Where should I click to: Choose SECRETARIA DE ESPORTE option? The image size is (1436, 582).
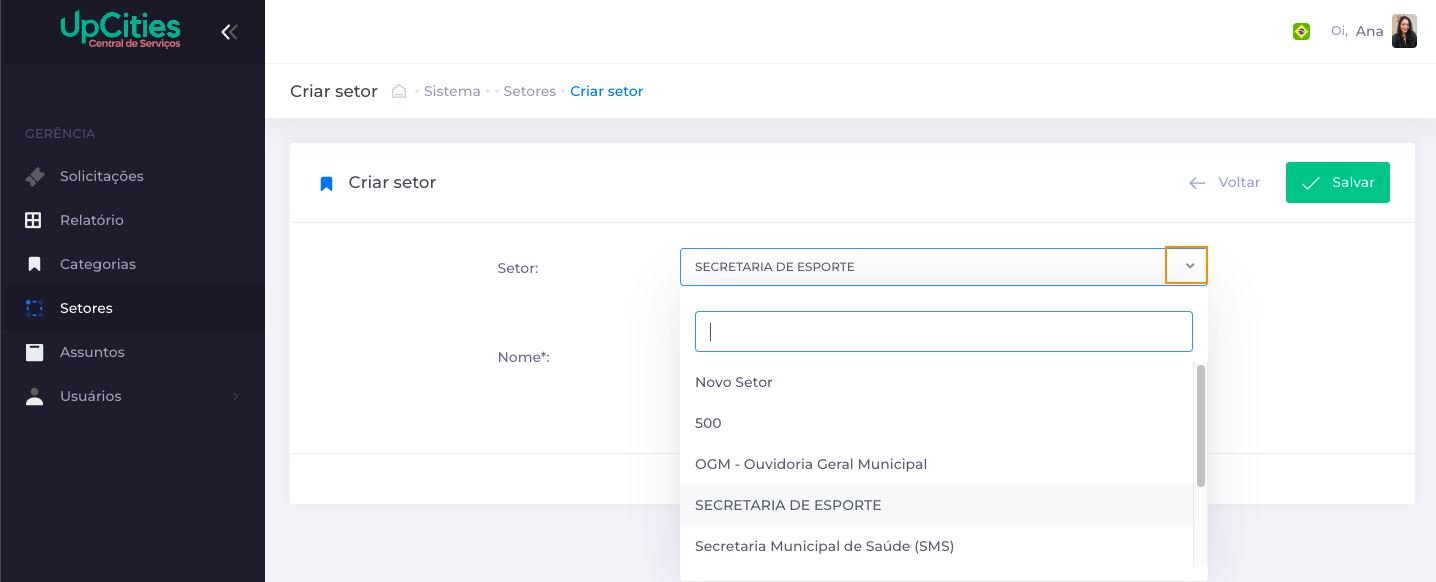(936, 505)
